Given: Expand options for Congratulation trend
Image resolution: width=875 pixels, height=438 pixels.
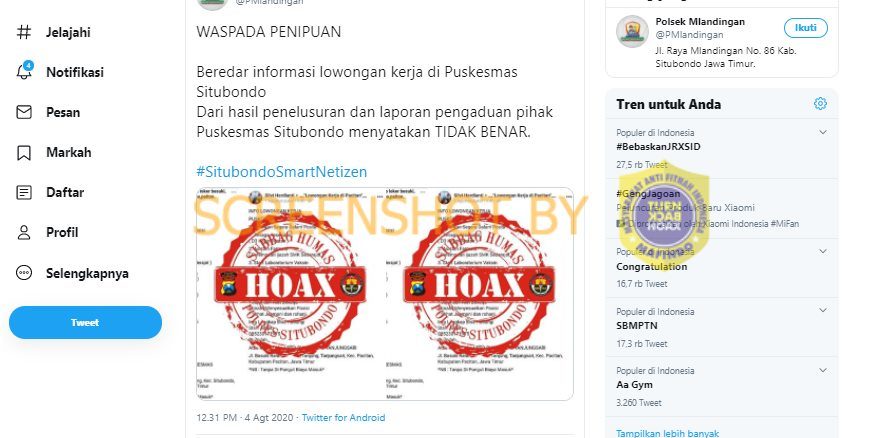Looking at the screenshot, I should pos(823,252).
